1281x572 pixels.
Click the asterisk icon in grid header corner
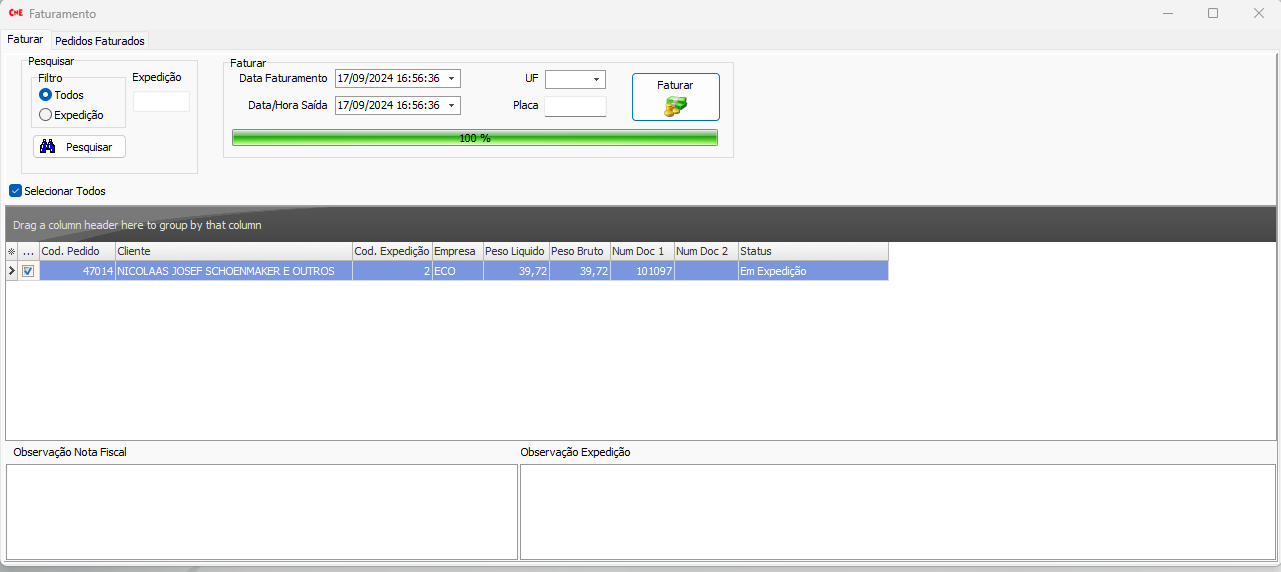(12, 251)
